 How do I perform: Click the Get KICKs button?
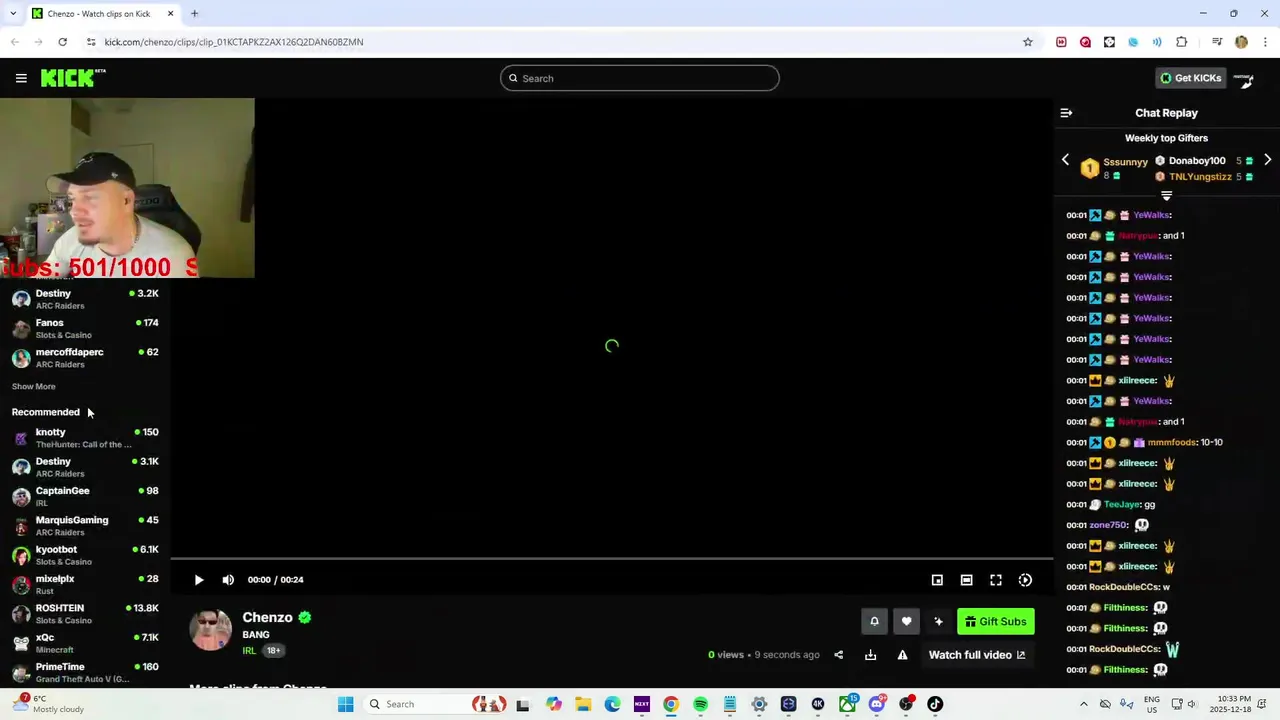(x=1190, y=78)
